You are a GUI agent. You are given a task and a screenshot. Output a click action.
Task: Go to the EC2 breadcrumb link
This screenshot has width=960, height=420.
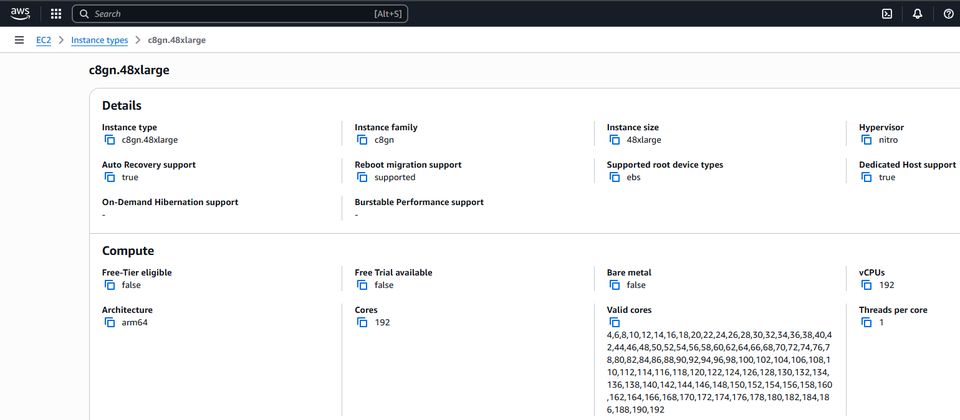click(43, 40)
